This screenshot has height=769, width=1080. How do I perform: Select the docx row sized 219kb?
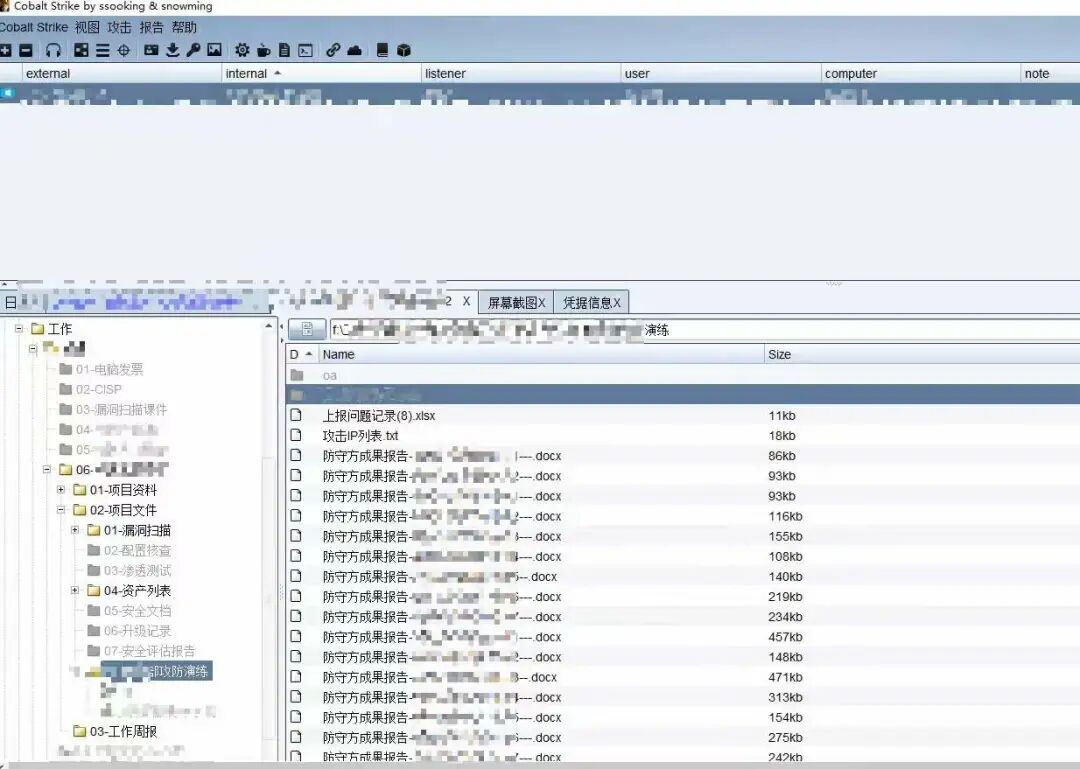pyautogui.click(x=683, y=597)
